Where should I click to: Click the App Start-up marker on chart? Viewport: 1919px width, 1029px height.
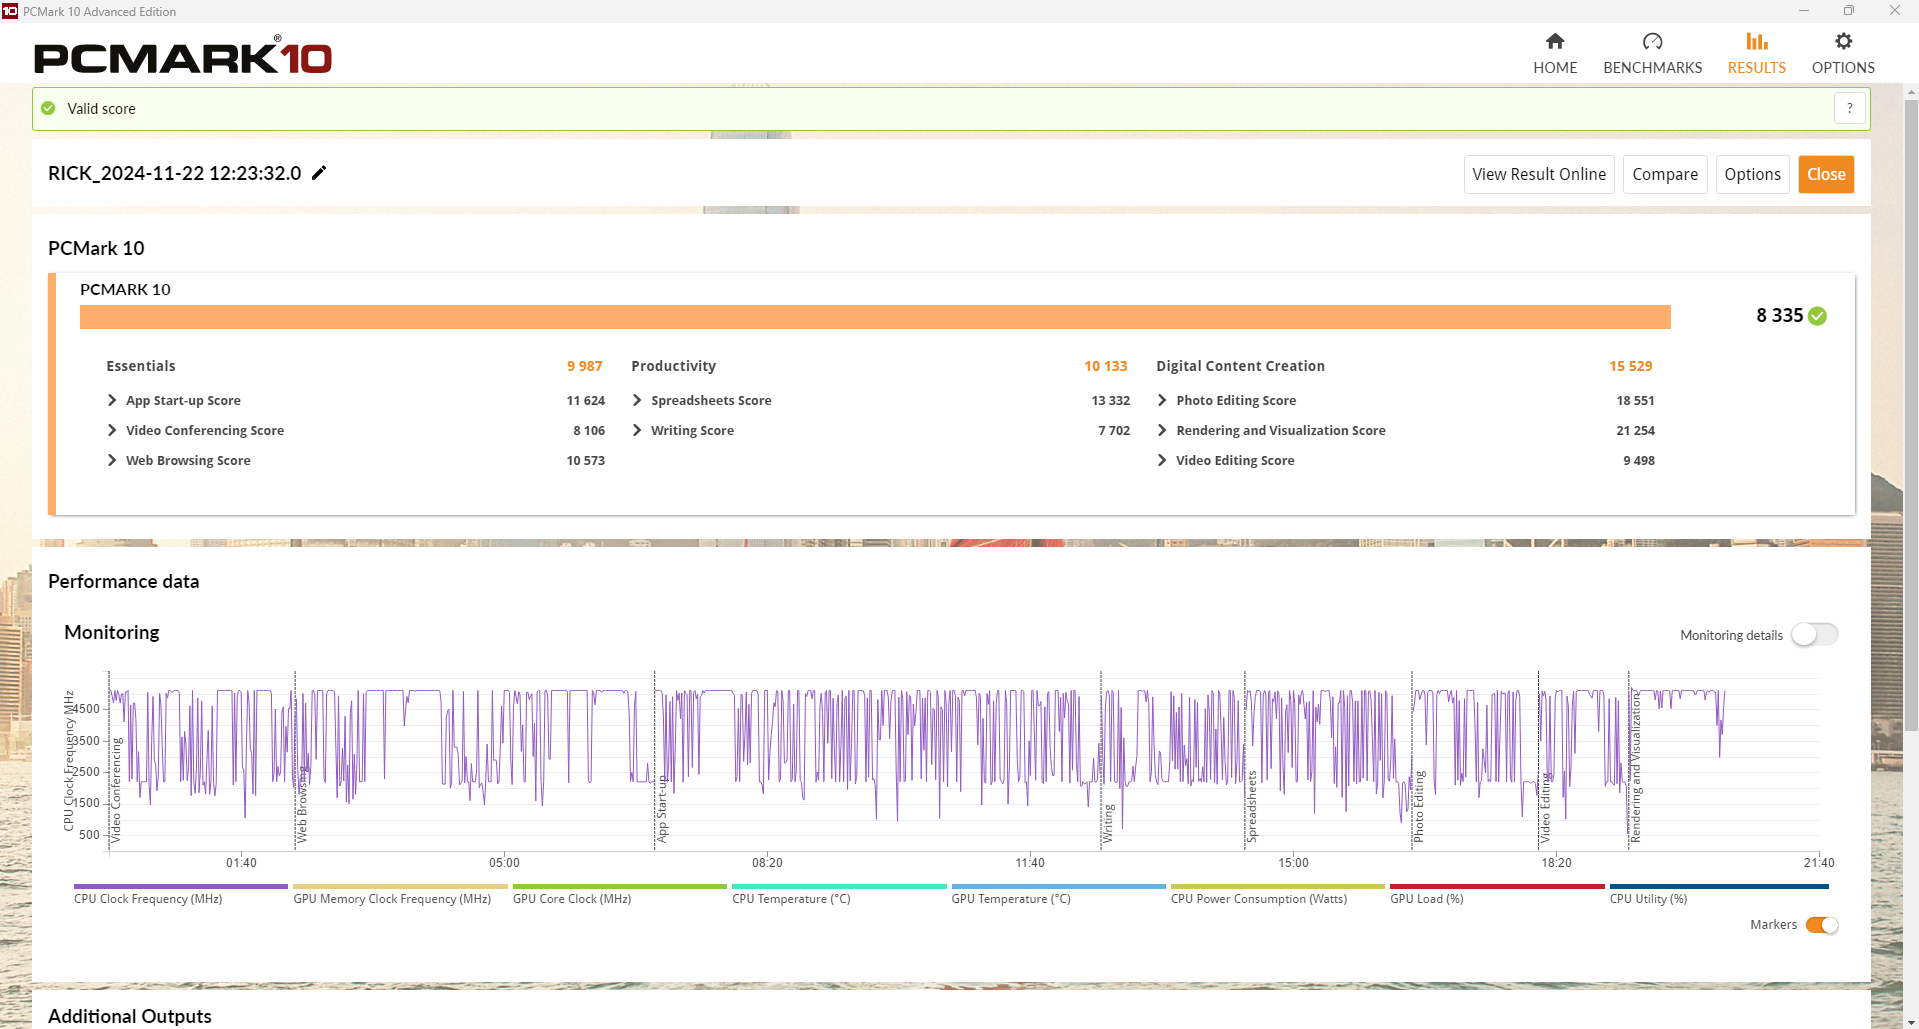point(661,810)
